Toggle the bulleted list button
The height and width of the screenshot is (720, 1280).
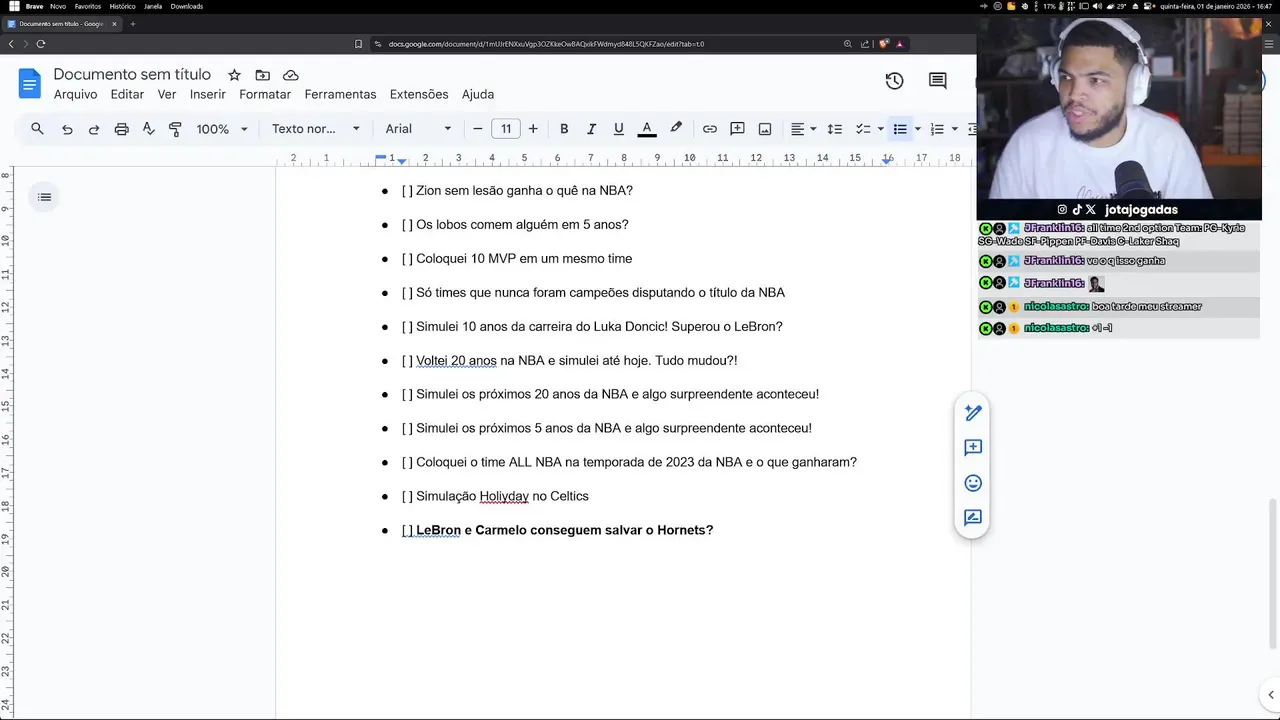coord(900,129)
